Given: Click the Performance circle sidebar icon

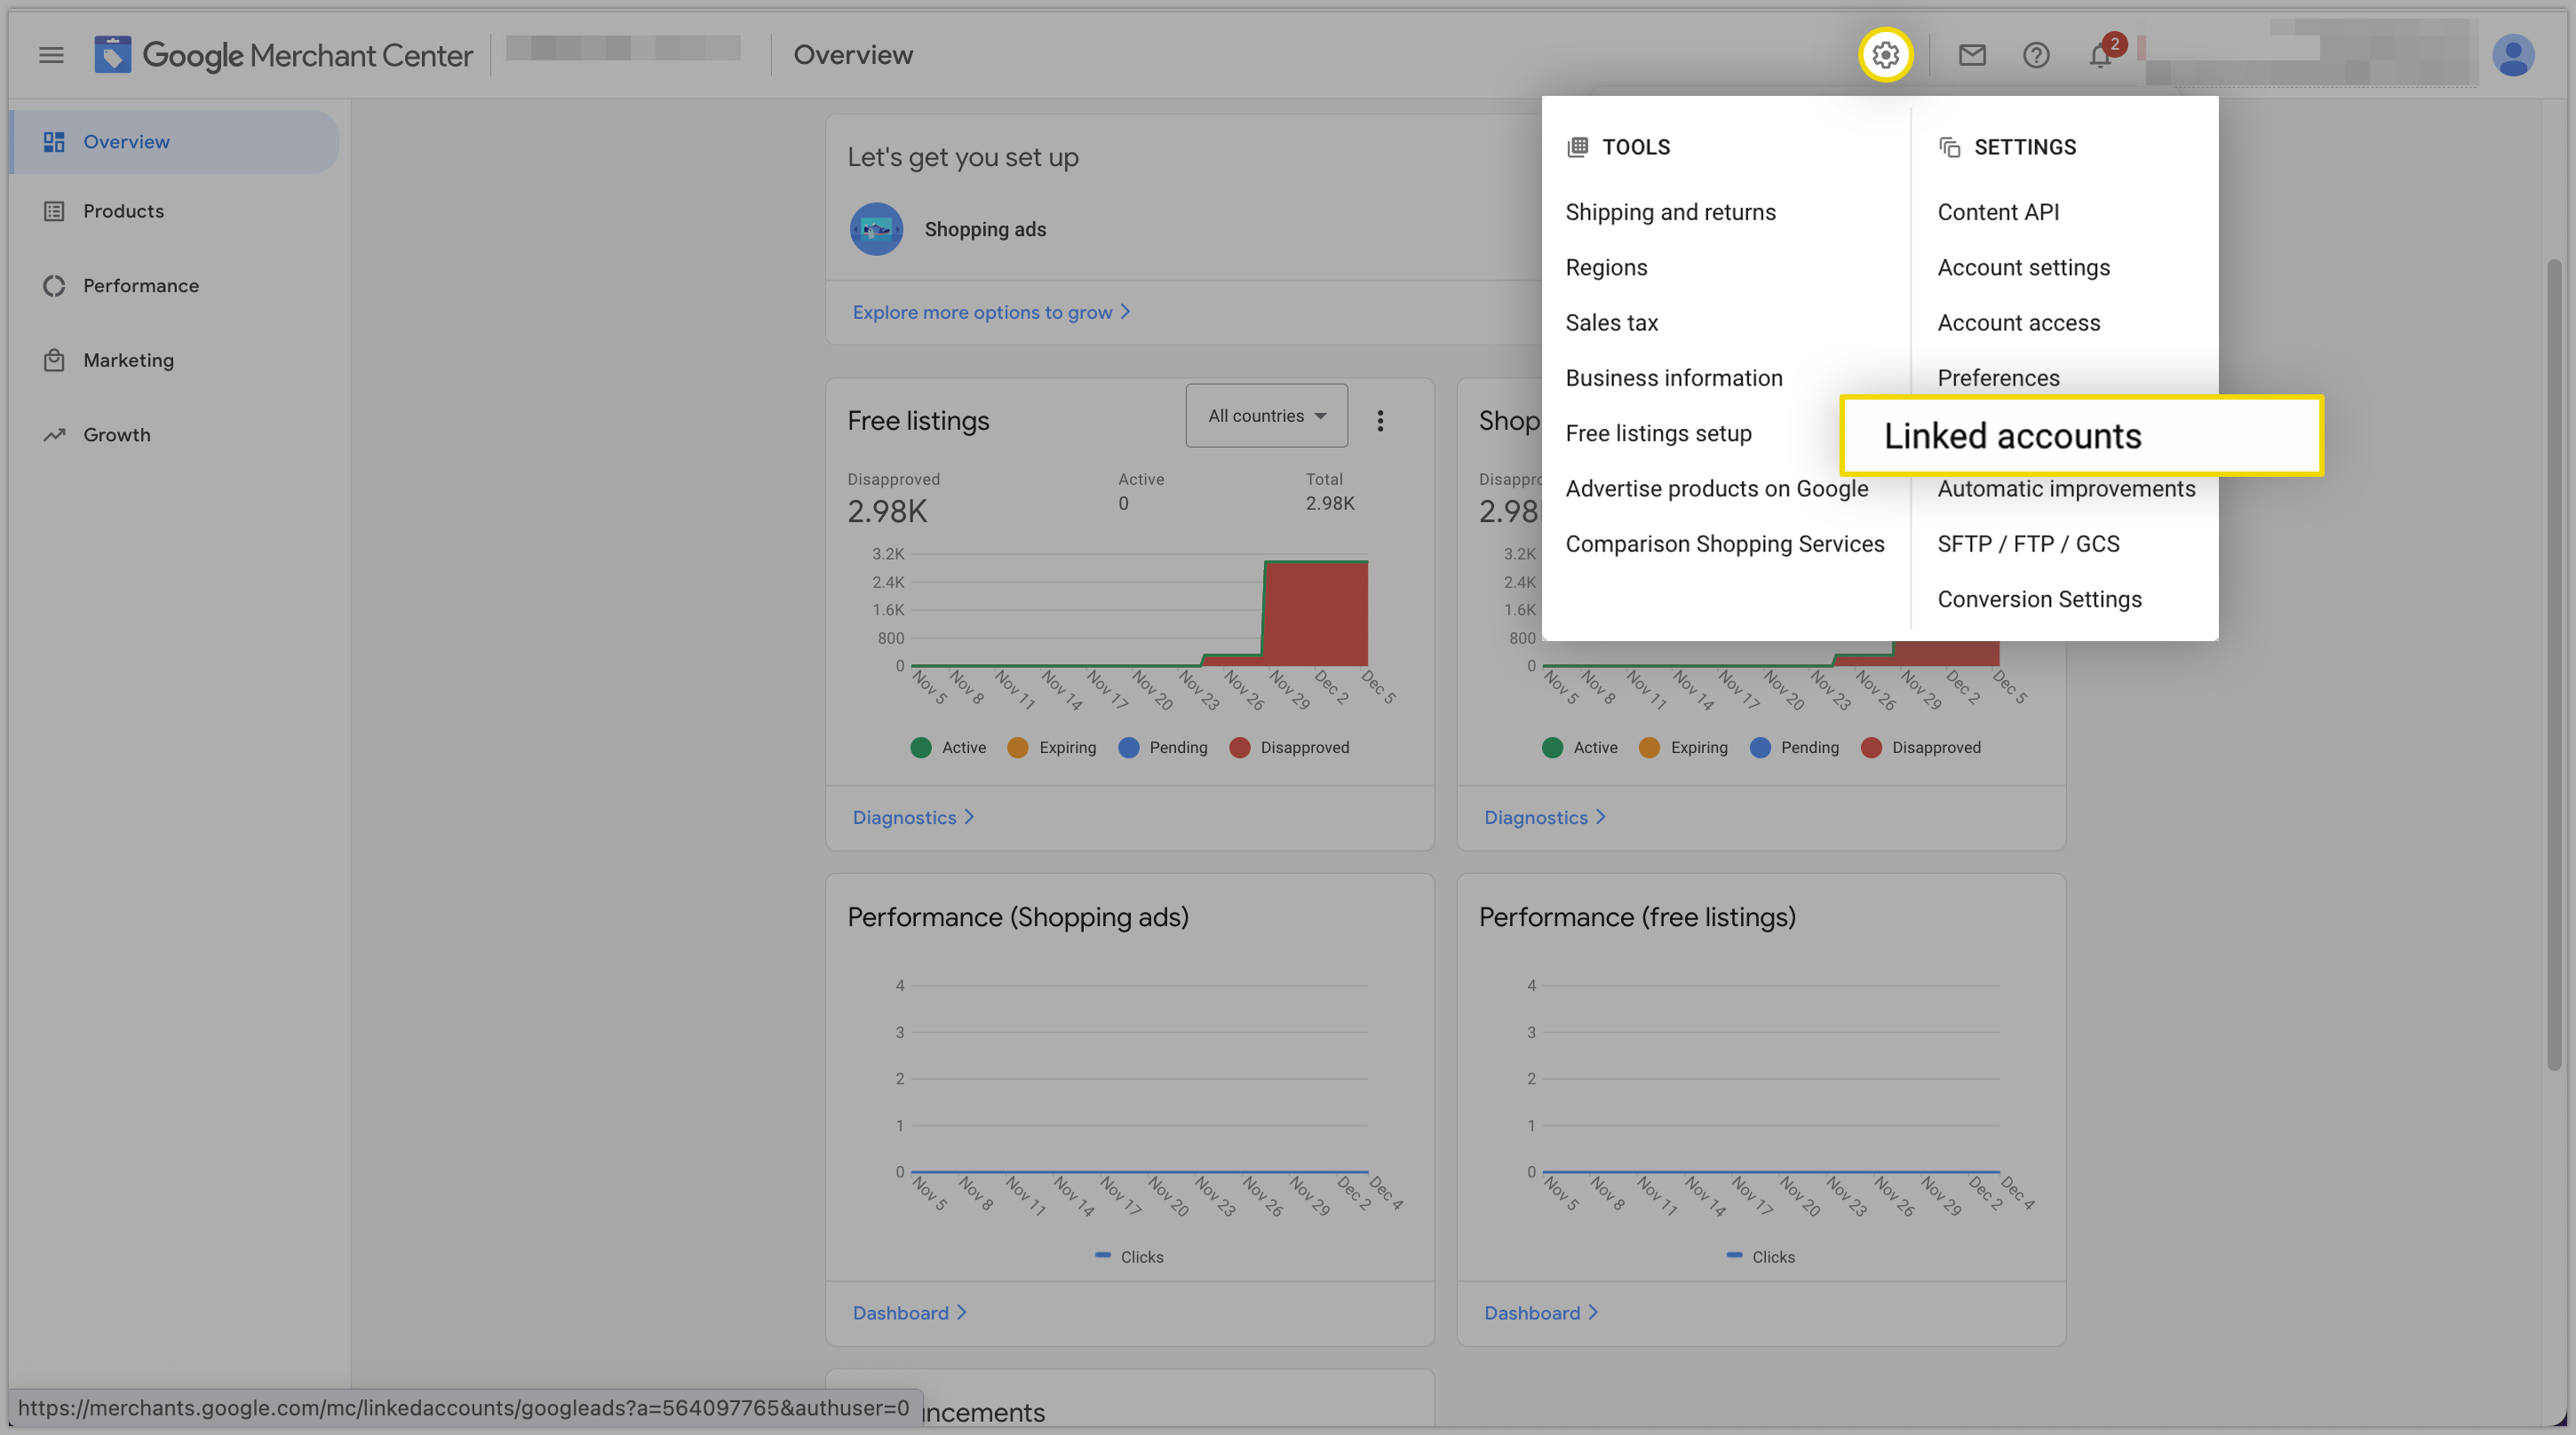Looking at the screenshot, I should [x=54, y=286].
